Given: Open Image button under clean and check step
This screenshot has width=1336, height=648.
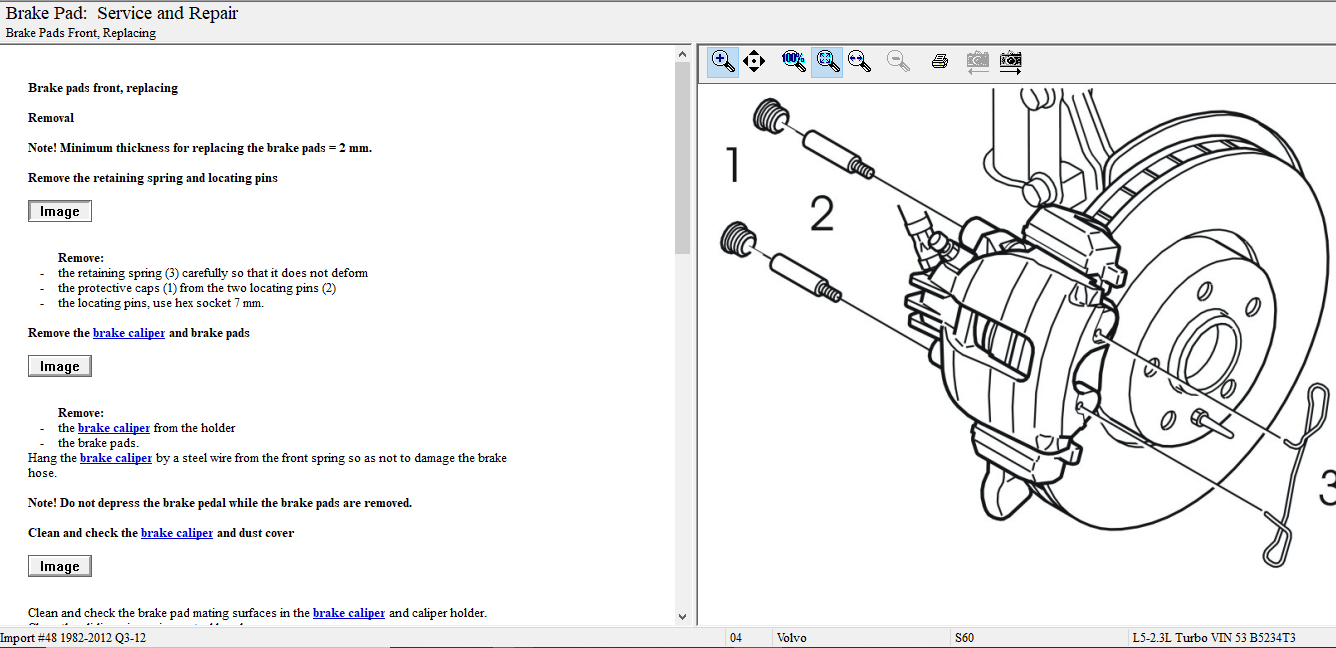Looking at the screenshot, I should click(x=60, y=567).
